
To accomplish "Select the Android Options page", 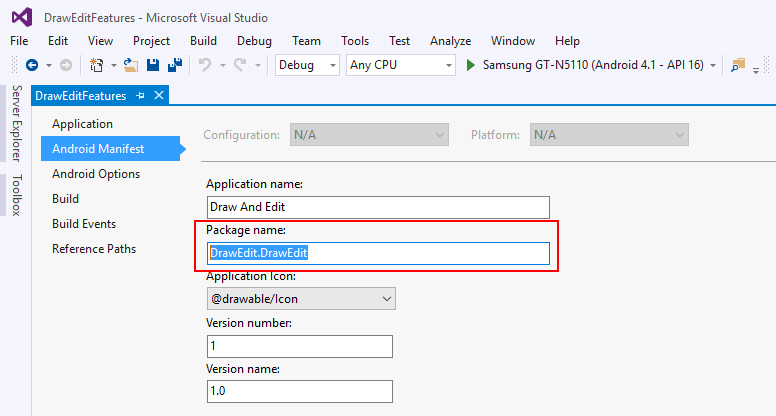I will (x=96, y=174).
